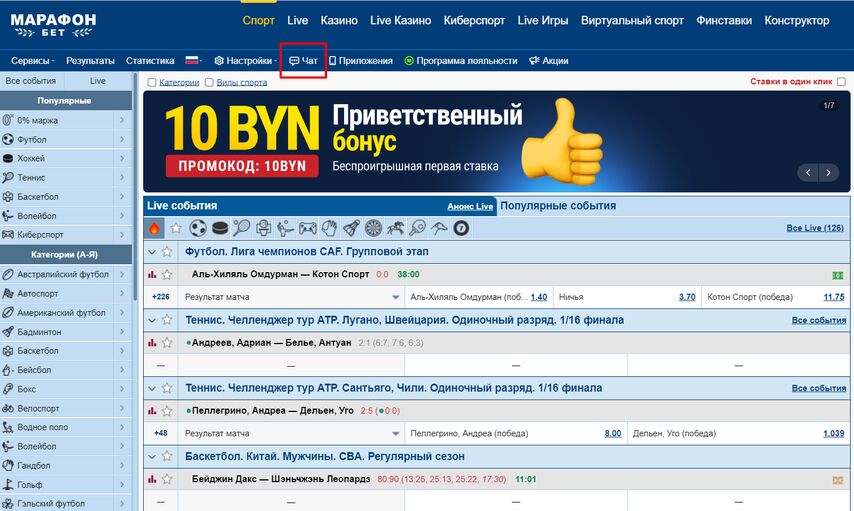
Task: Filter live events by esports gamepad icon
Action: (x=307, y=228)
